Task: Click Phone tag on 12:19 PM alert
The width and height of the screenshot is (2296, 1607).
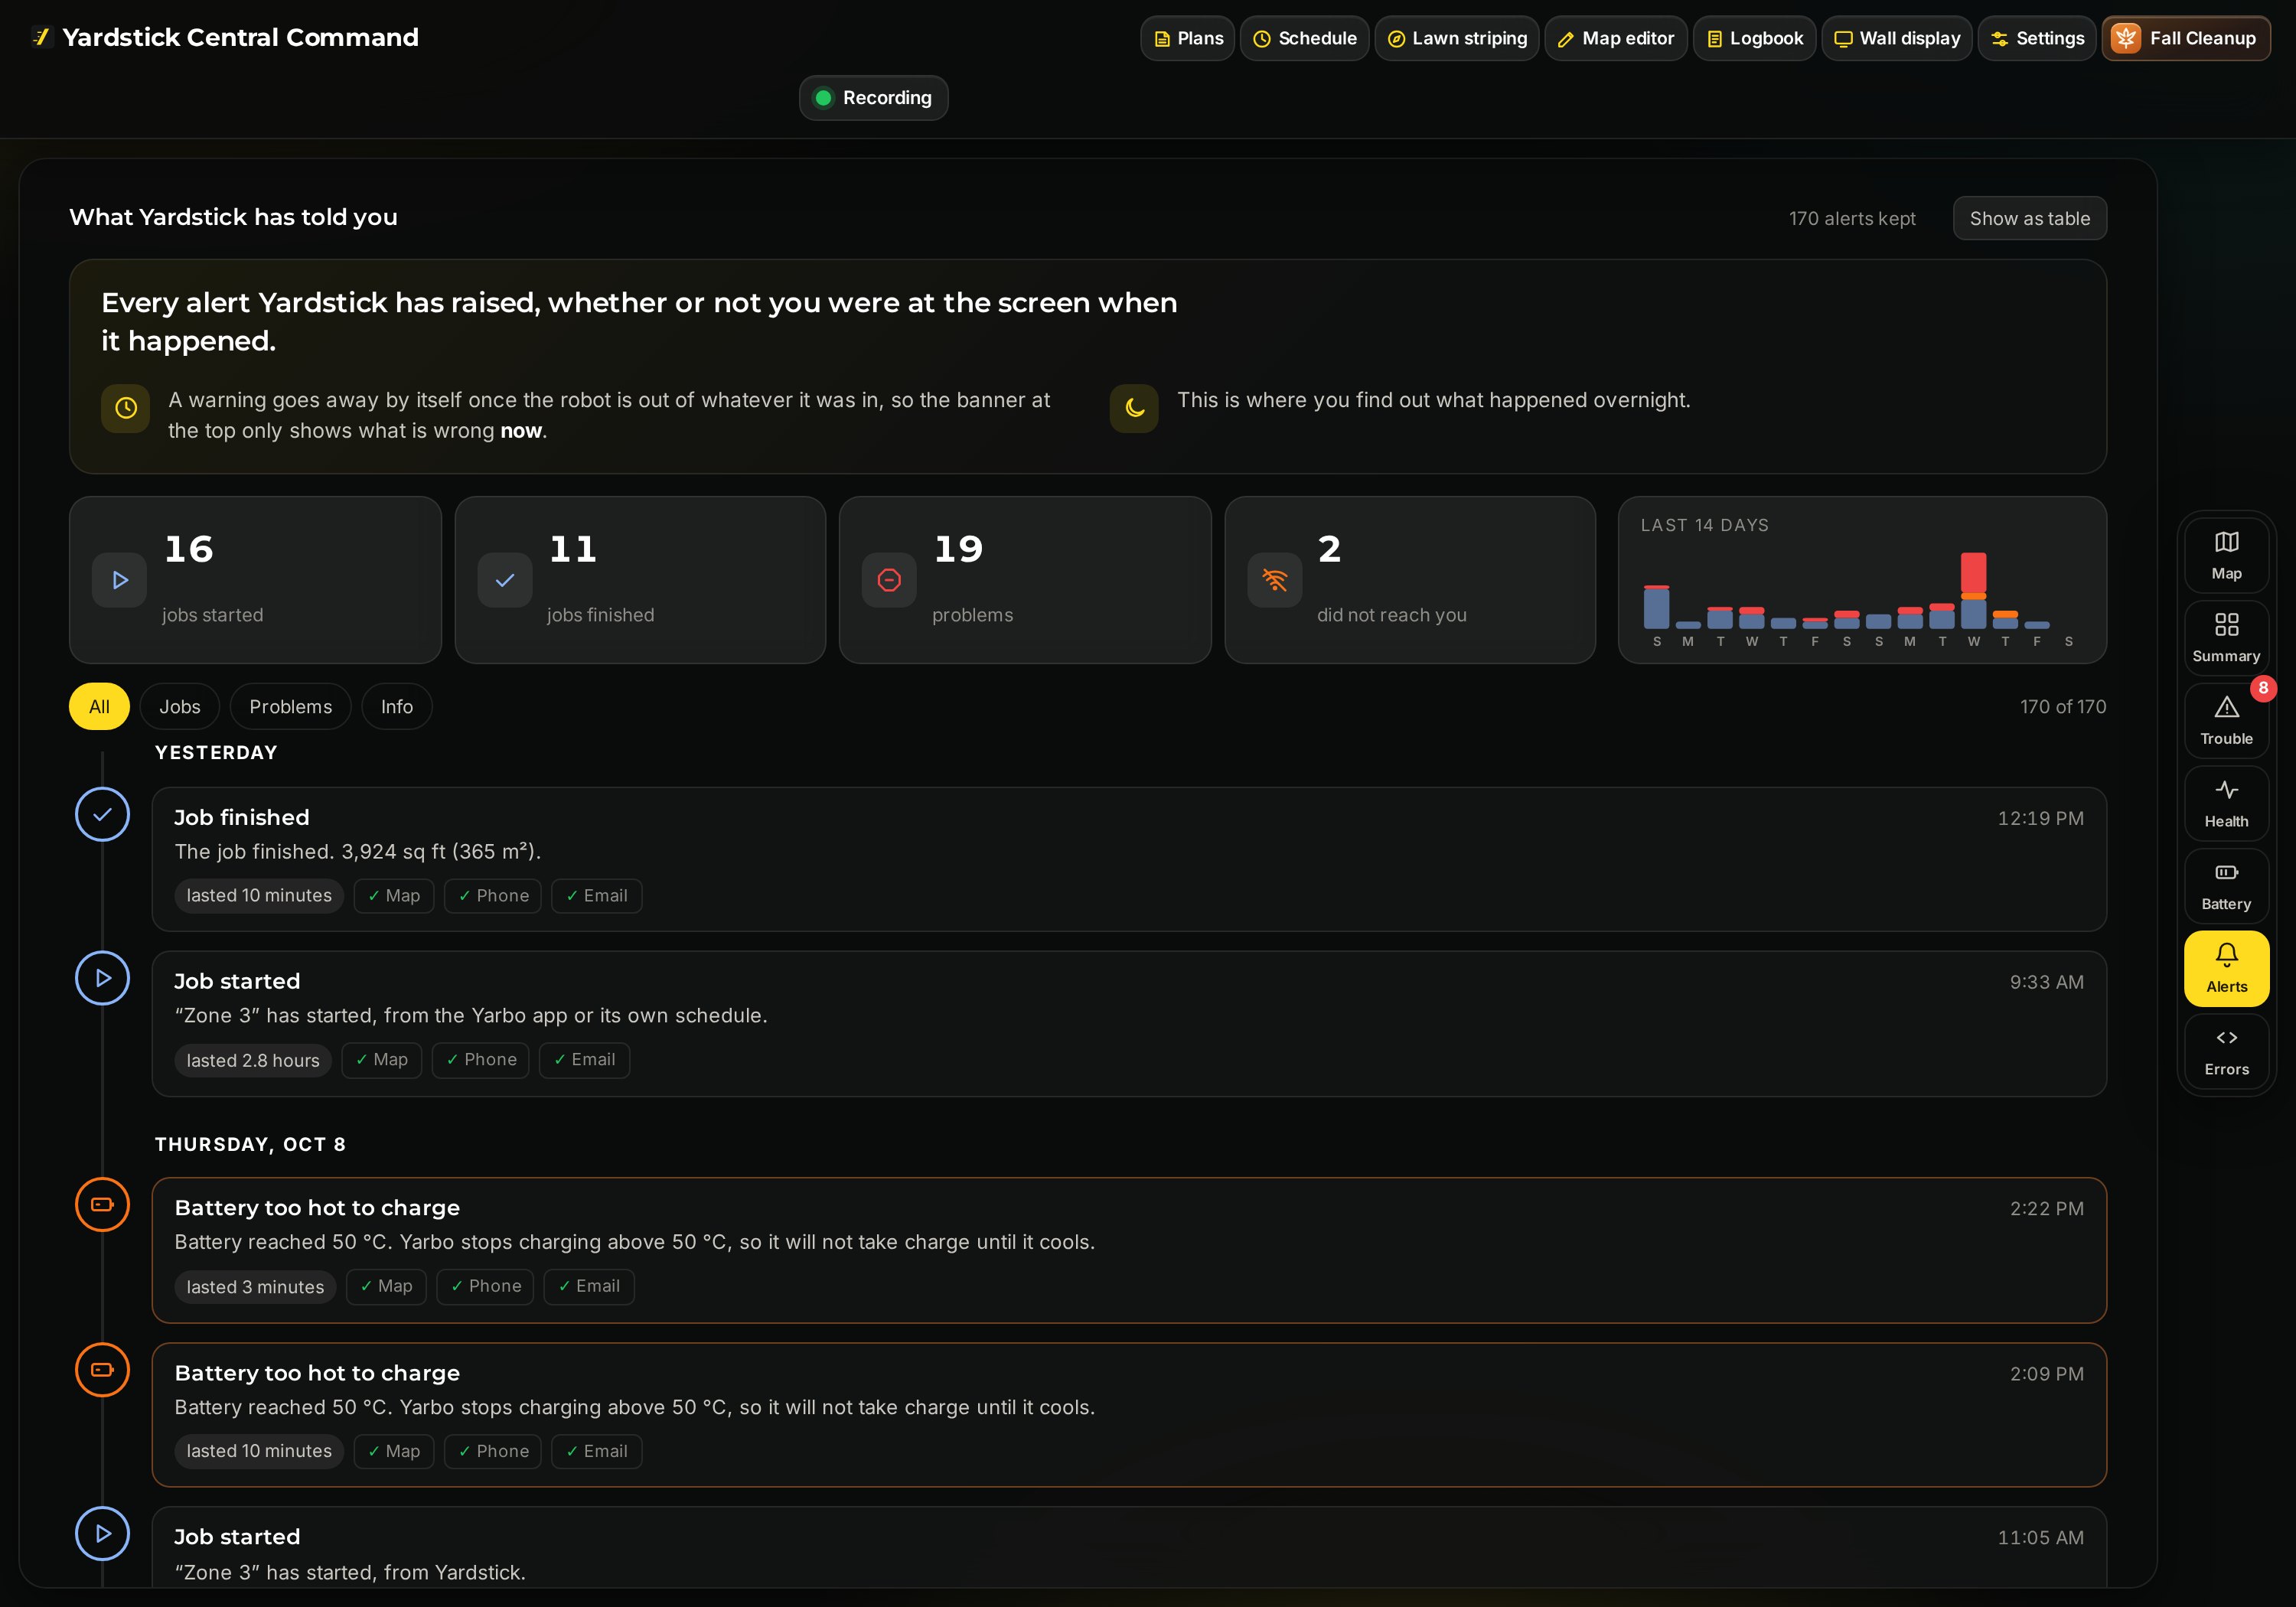Action: (x=493, y=896)
